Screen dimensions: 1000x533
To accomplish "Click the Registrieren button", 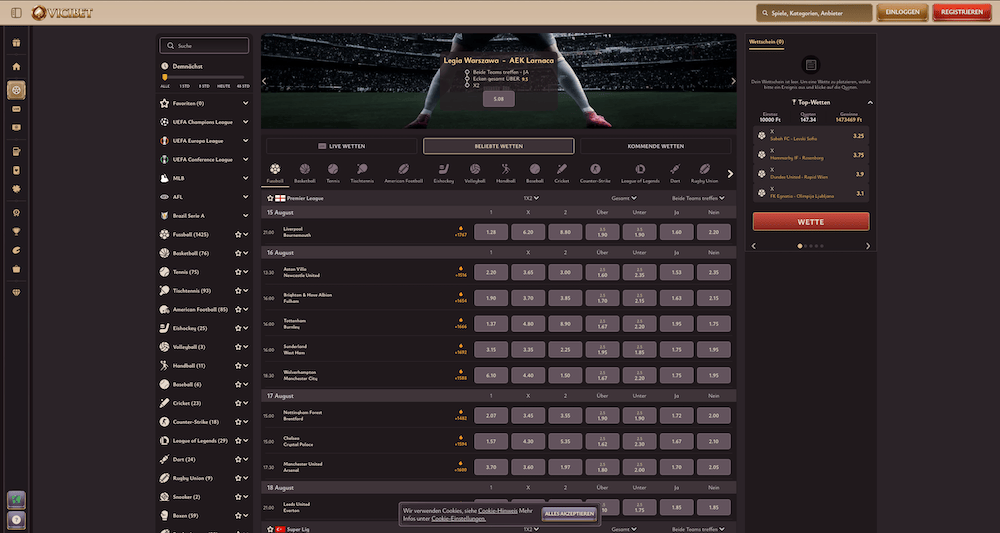I will point(961,12).
